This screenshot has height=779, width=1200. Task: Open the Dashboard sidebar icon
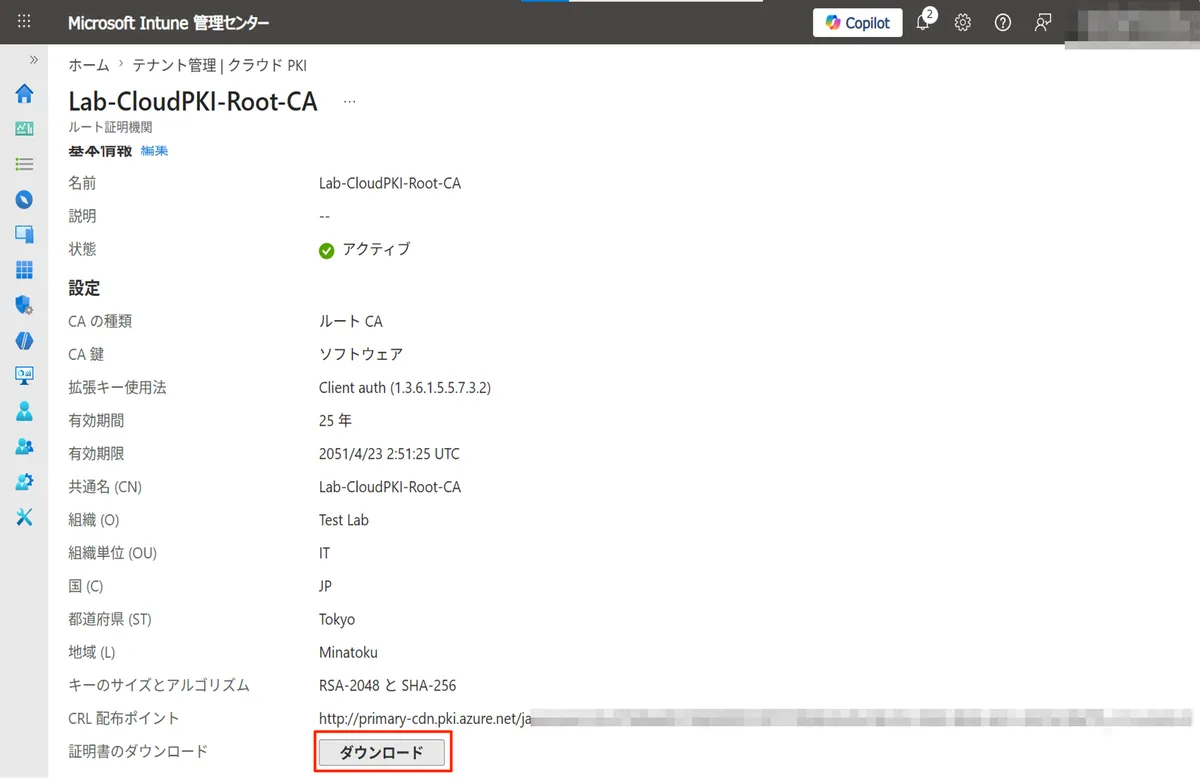tap(24, 129)
